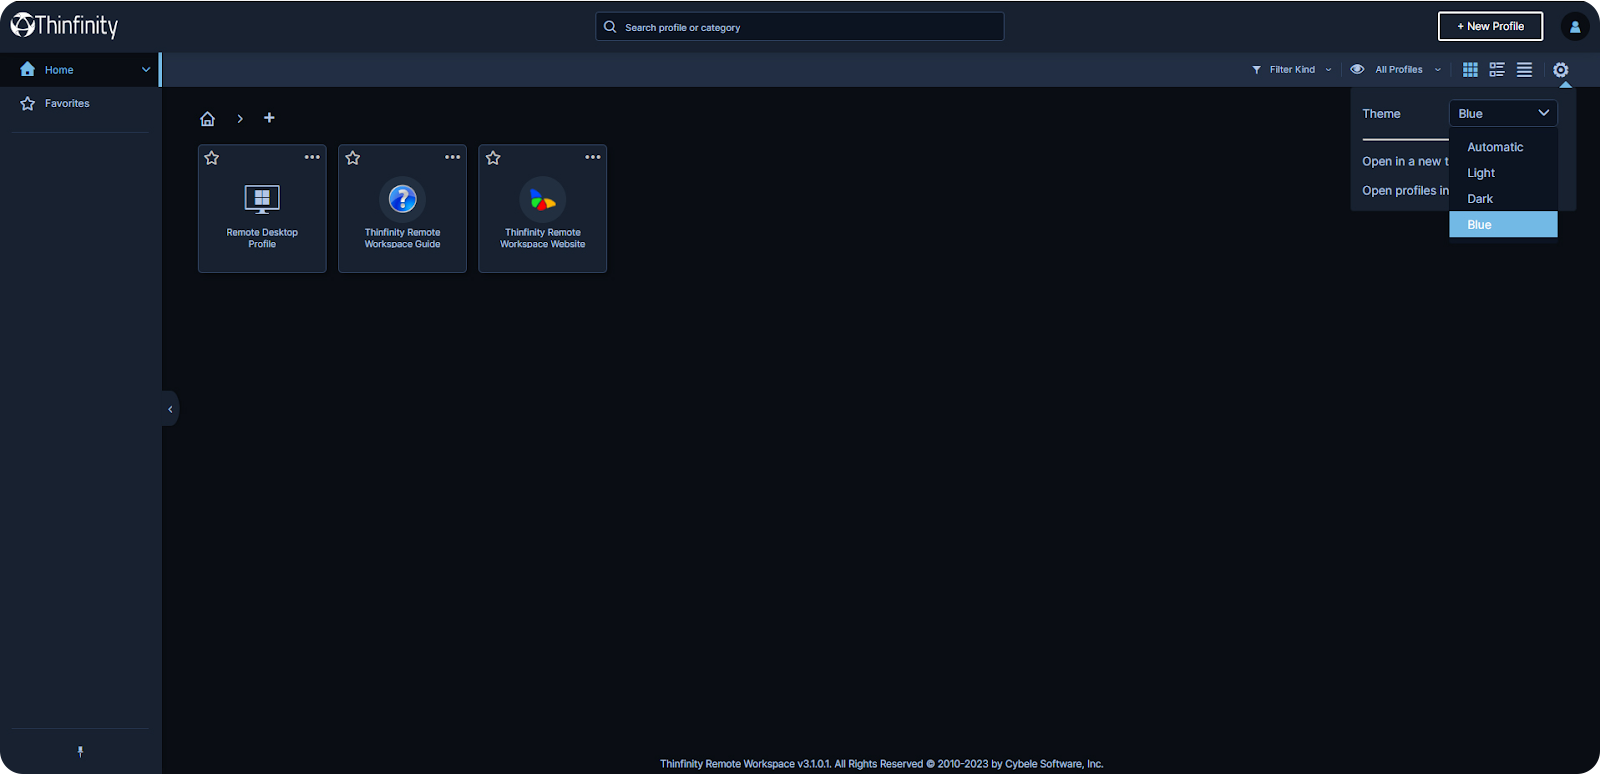Image resolution: width=1600 pixels, height=774 pixels.
Task: Choose Blue theme option in list
Action: click(x=1503, y=225)
